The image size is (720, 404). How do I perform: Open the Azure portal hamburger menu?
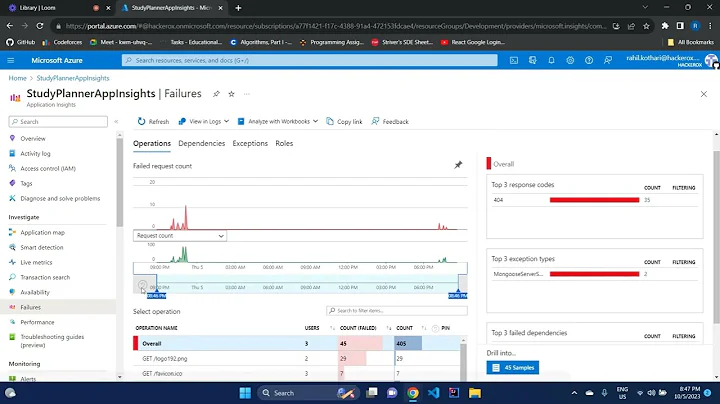(x=11, y=60)
